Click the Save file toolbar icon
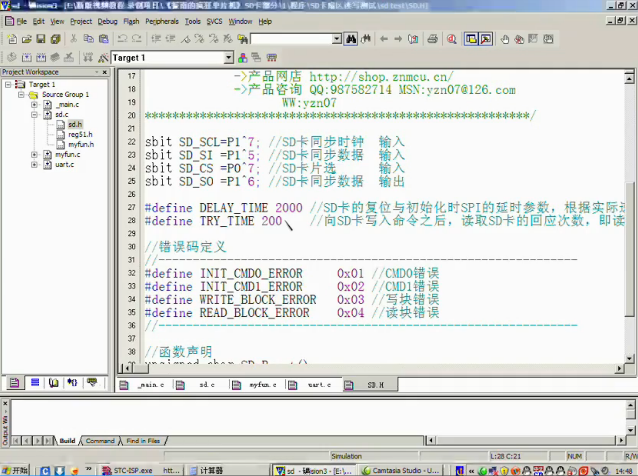638x476 pixels. click(40, 39)
